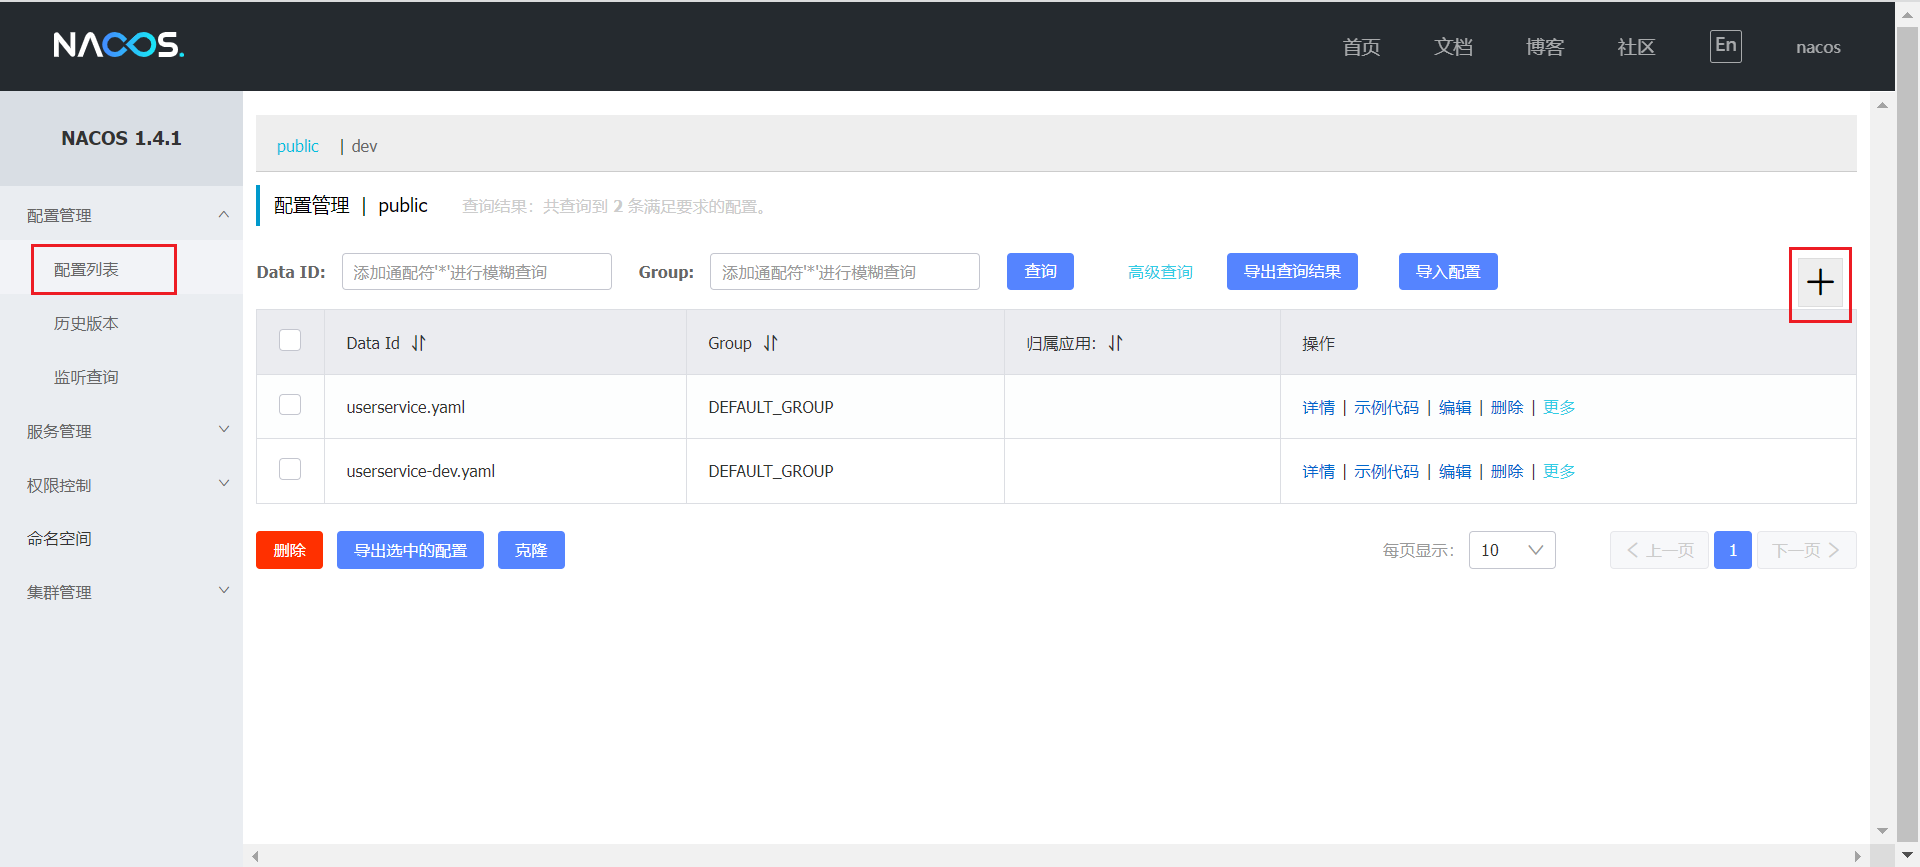Viewport: 1920px width, 867px height.
Task: Switch language with the En icon
Action: click(1725, 46)
